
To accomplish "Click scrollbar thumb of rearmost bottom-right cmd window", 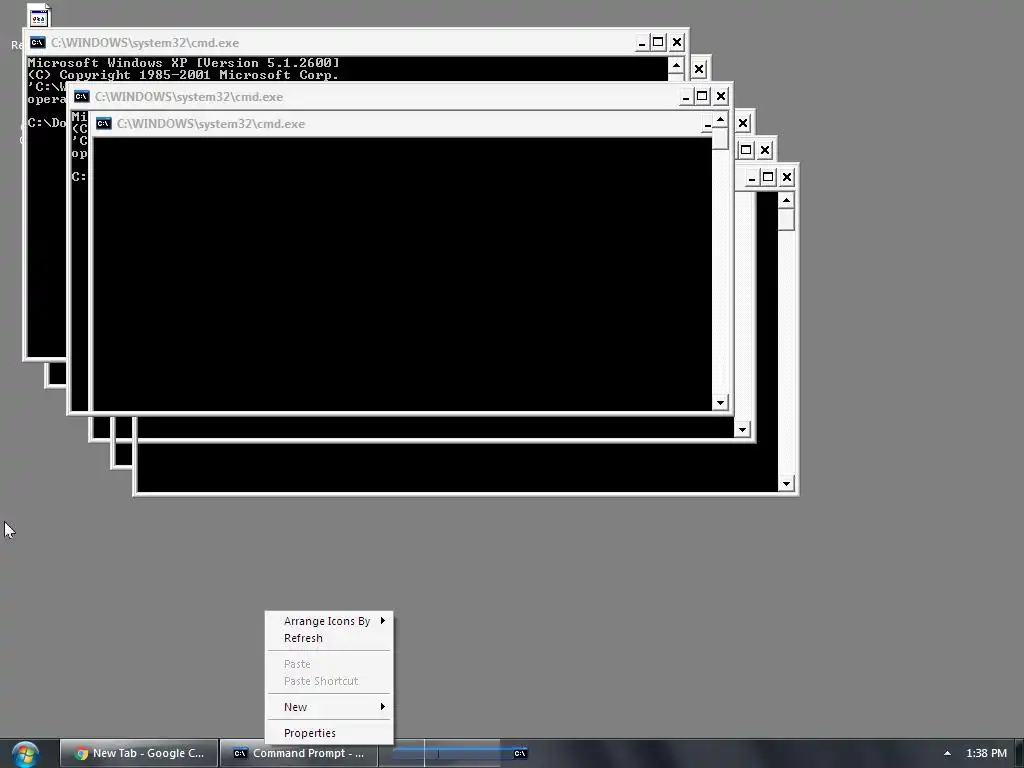I will coord(786,219).
